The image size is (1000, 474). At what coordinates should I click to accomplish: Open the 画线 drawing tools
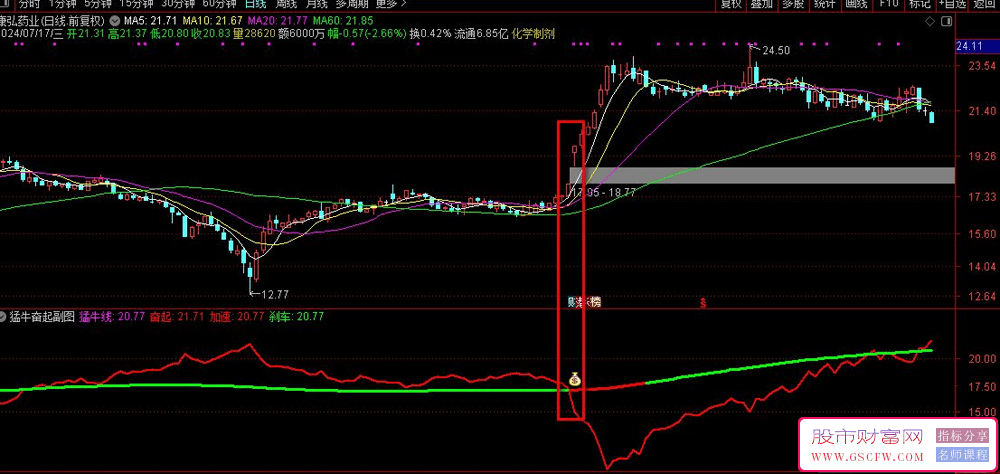857,3
